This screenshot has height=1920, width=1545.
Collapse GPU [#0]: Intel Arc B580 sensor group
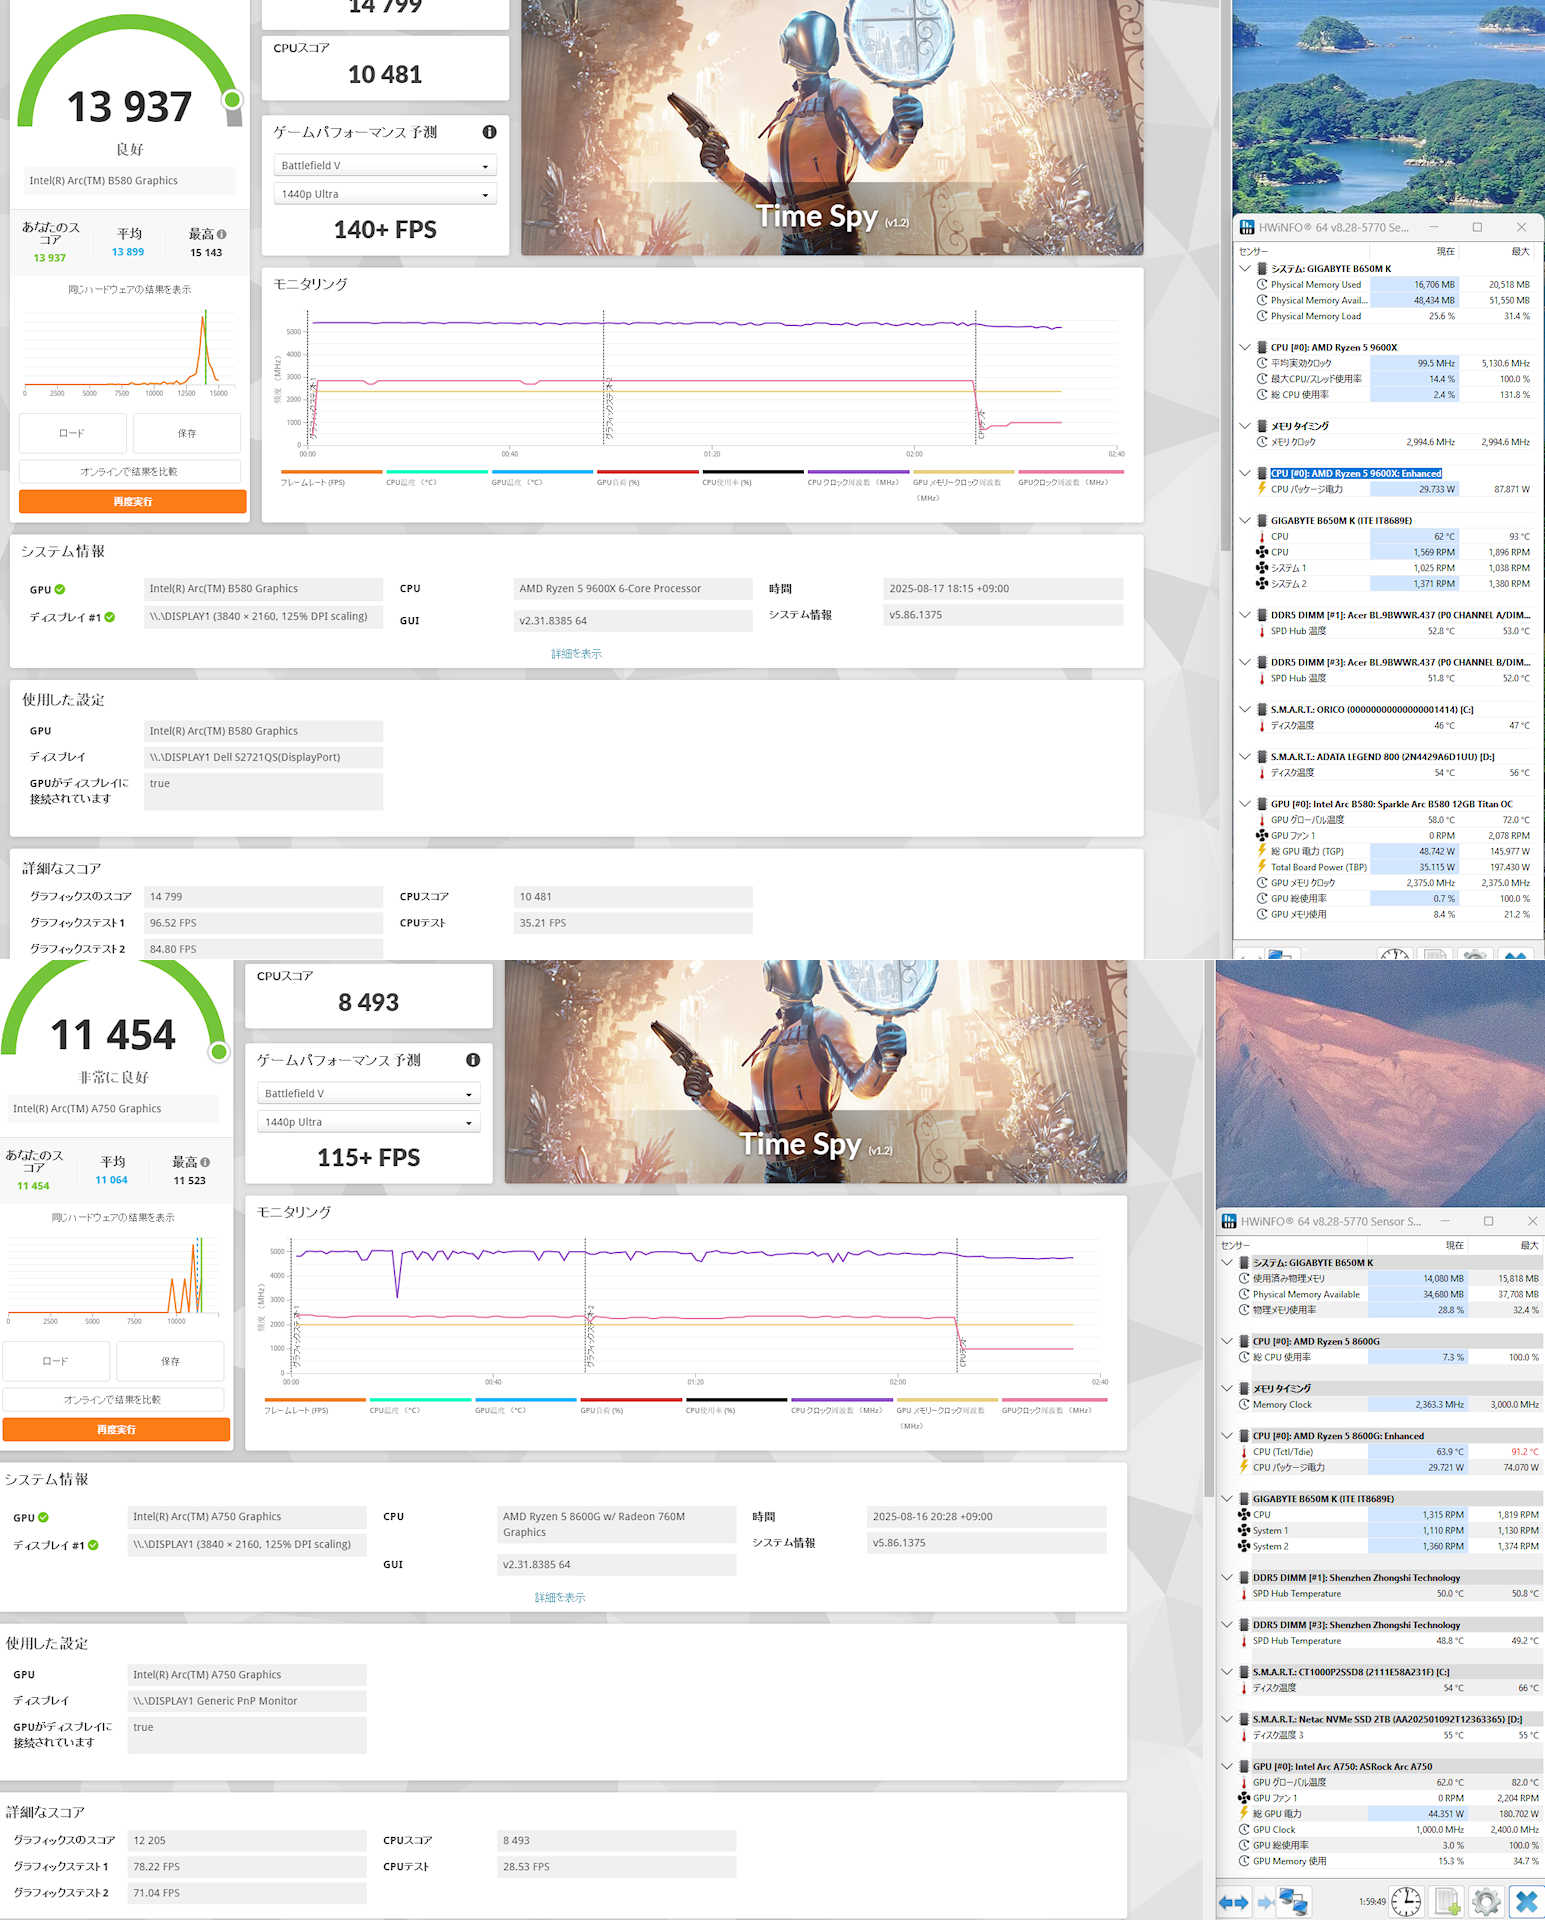[x=1245, y=804]
